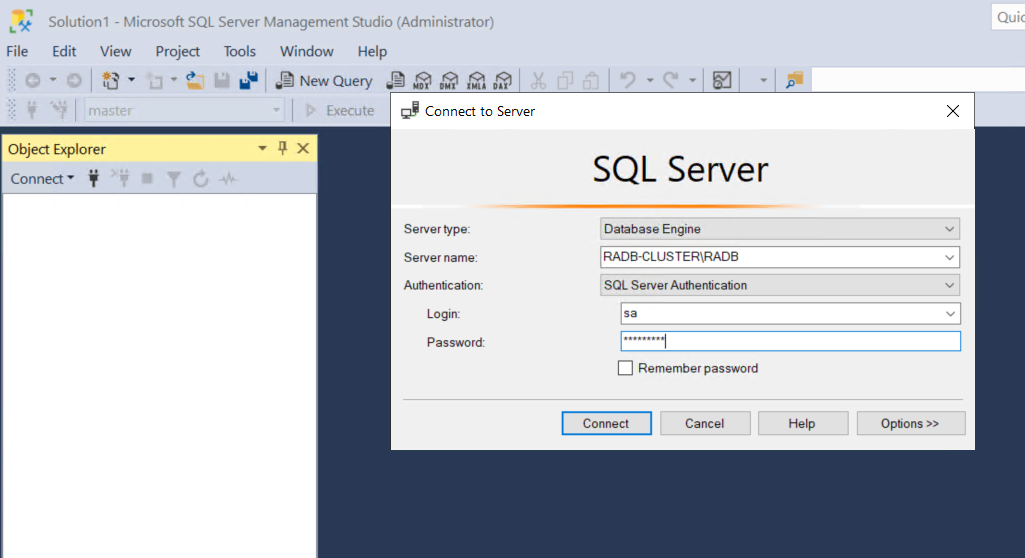1025x558 pixels.
Task: Expand the Login dropdown arrow
Action: click(x=950, y=314)
